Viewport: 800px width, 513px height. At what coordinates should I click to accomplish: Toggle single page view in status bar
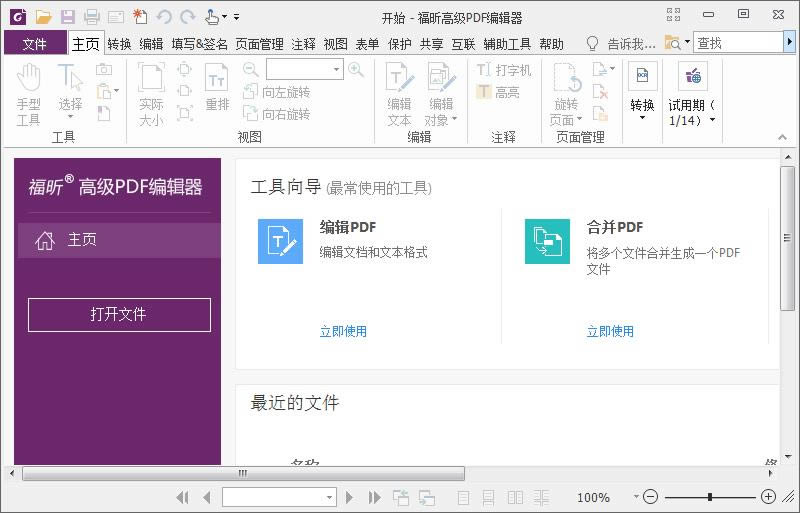[x=463, y=498]
